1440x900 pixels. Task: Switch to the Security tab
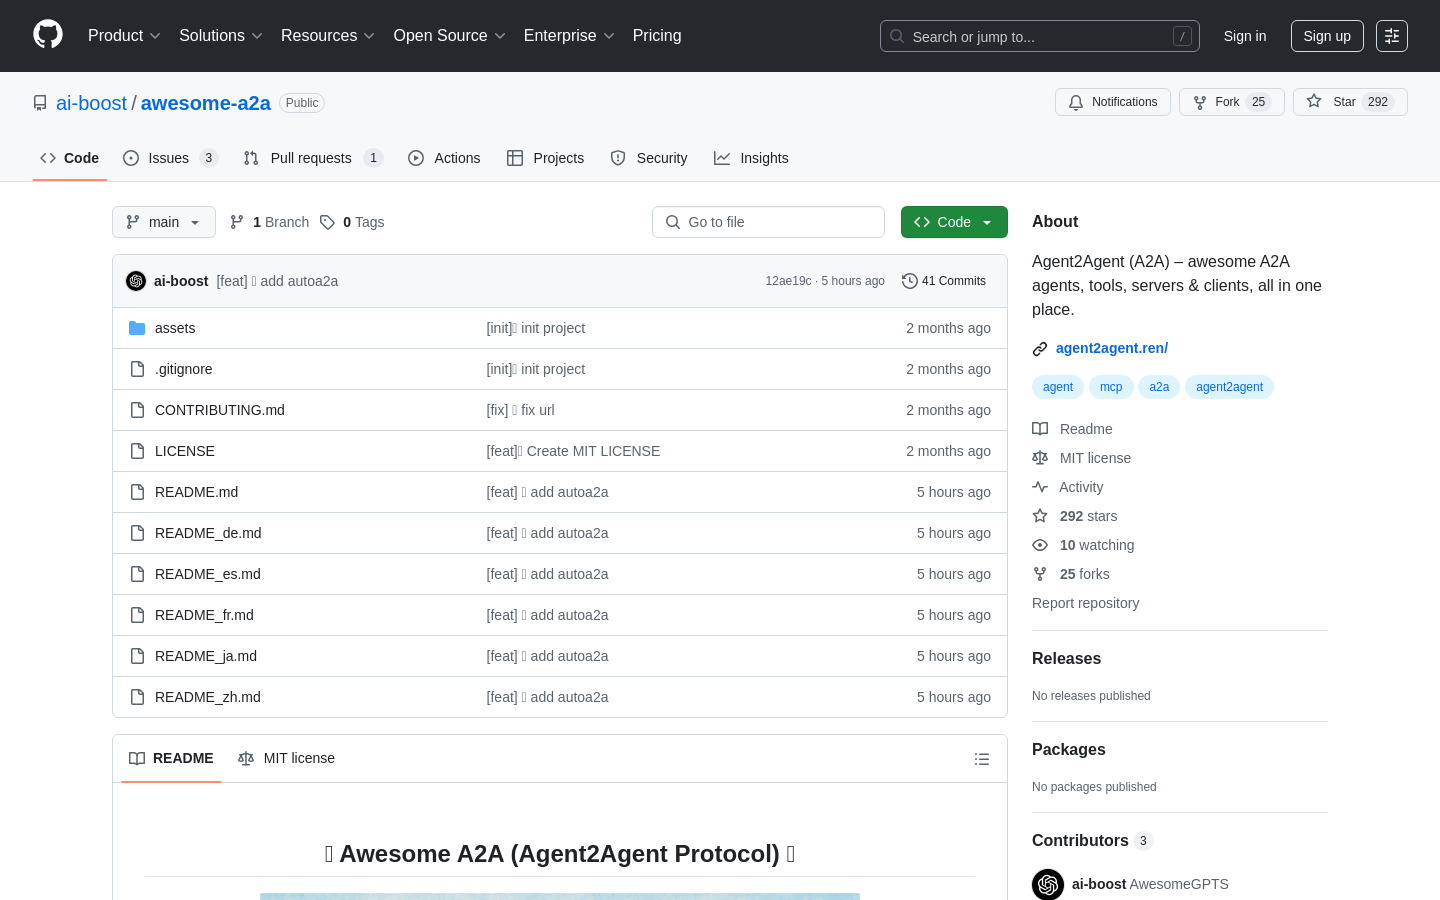(649, 158)
